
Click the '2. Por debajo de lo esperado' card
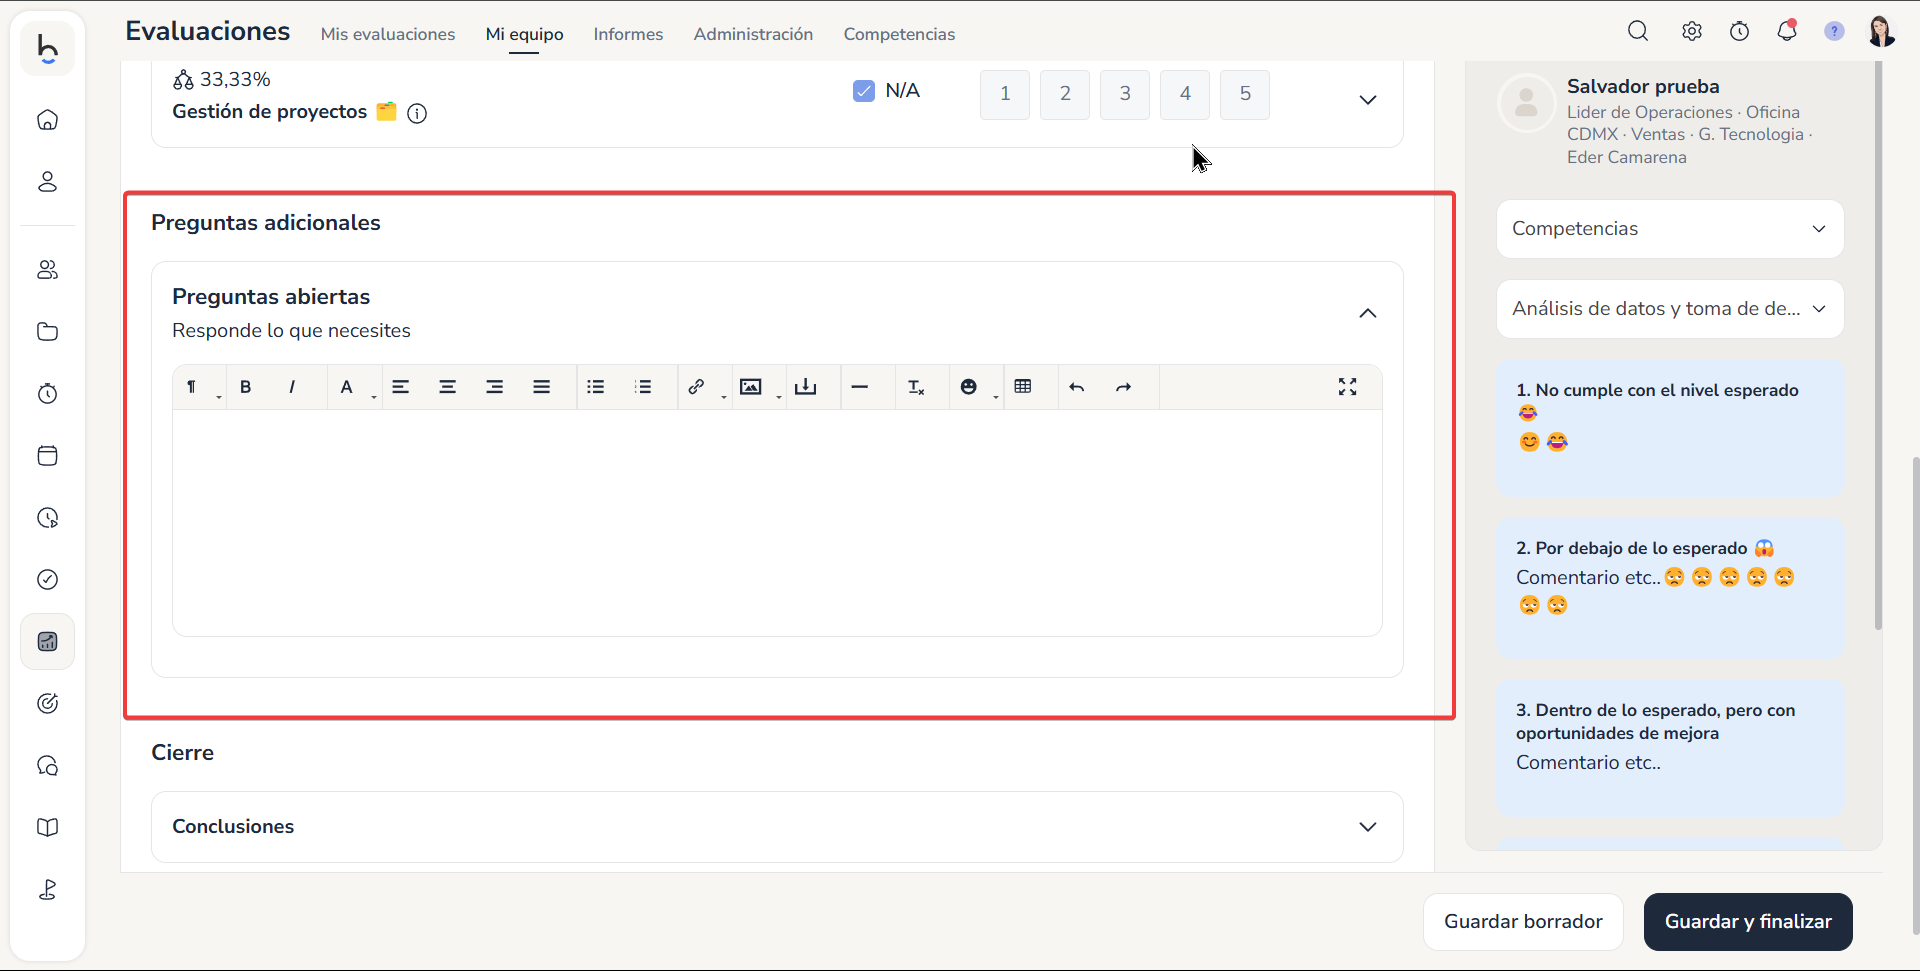(x=1670, y=588)
